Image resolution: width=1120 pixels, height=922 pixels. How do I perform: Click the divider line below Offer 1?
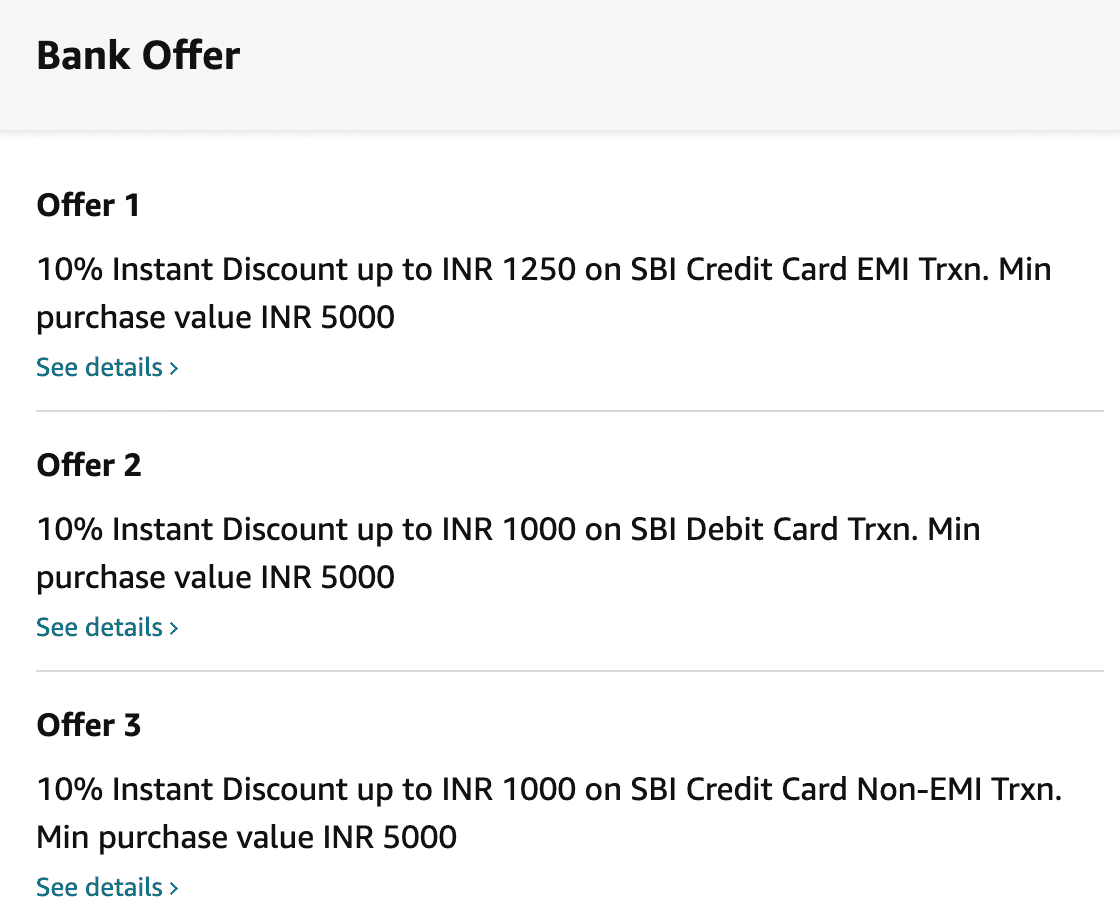570,411
